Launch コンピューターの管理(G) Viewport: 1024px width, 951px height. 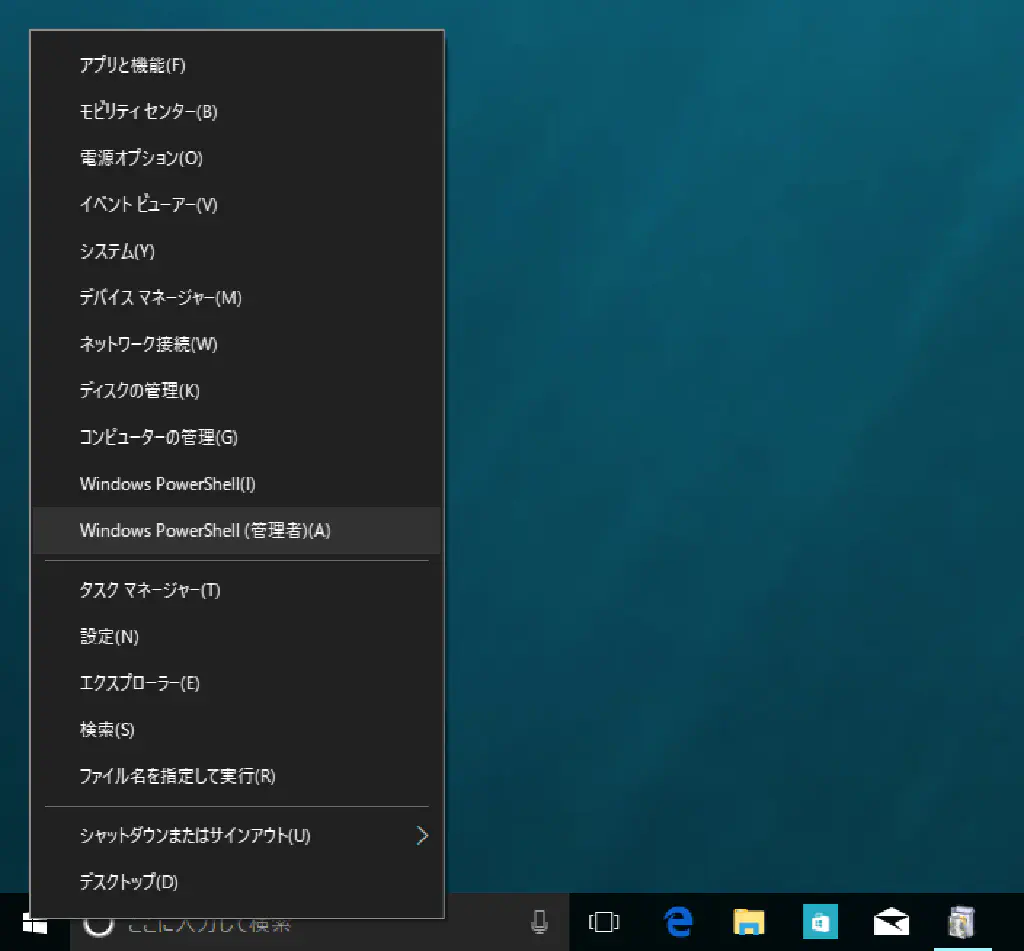236,437
